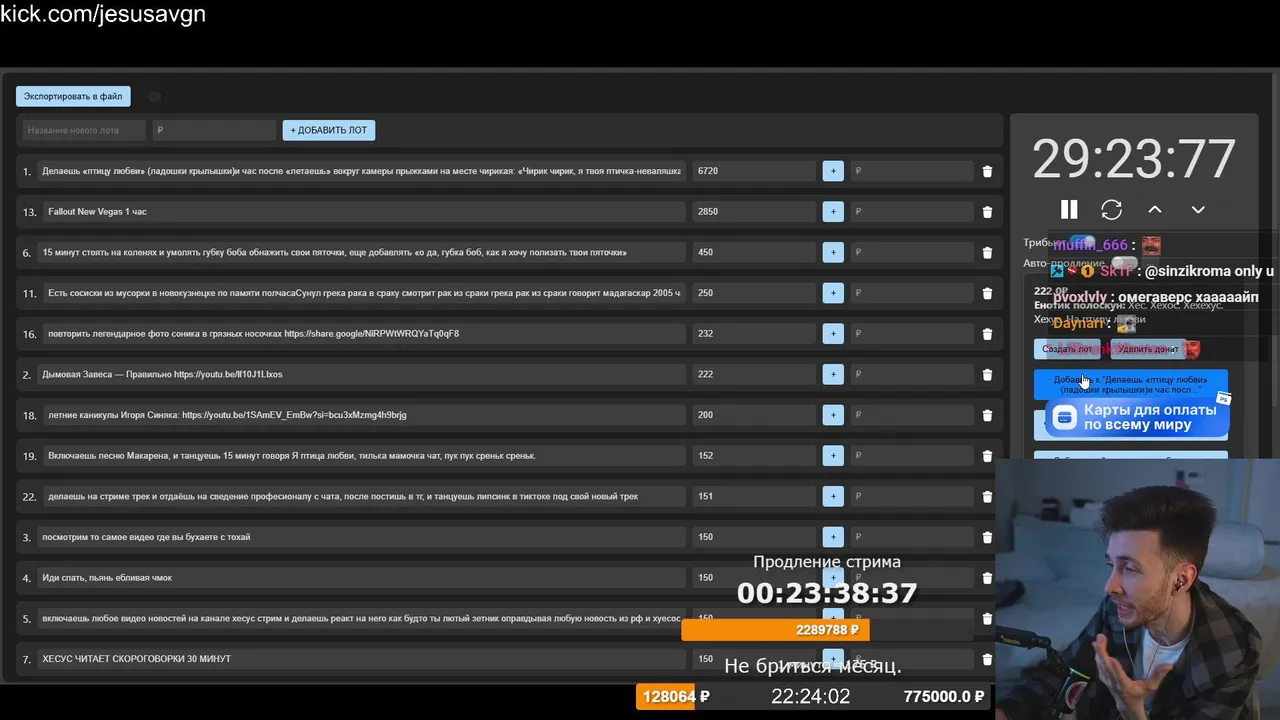Edit the amount field showing 222
This screenshot has height=720, width=1280.
[754, 374]
